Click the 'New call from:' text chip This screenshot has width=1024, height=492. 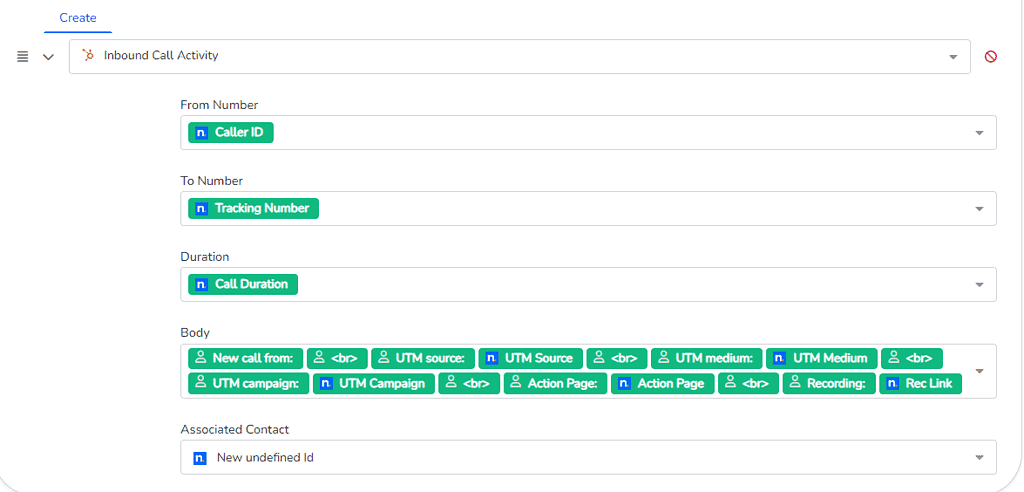coord(246,358)
